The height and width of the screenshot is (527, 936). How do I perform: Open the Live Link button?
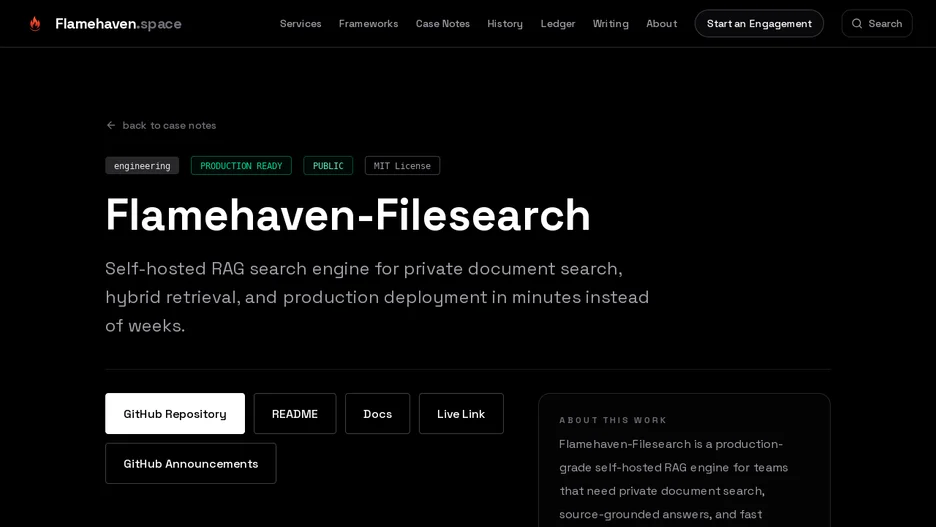point(461,413)
